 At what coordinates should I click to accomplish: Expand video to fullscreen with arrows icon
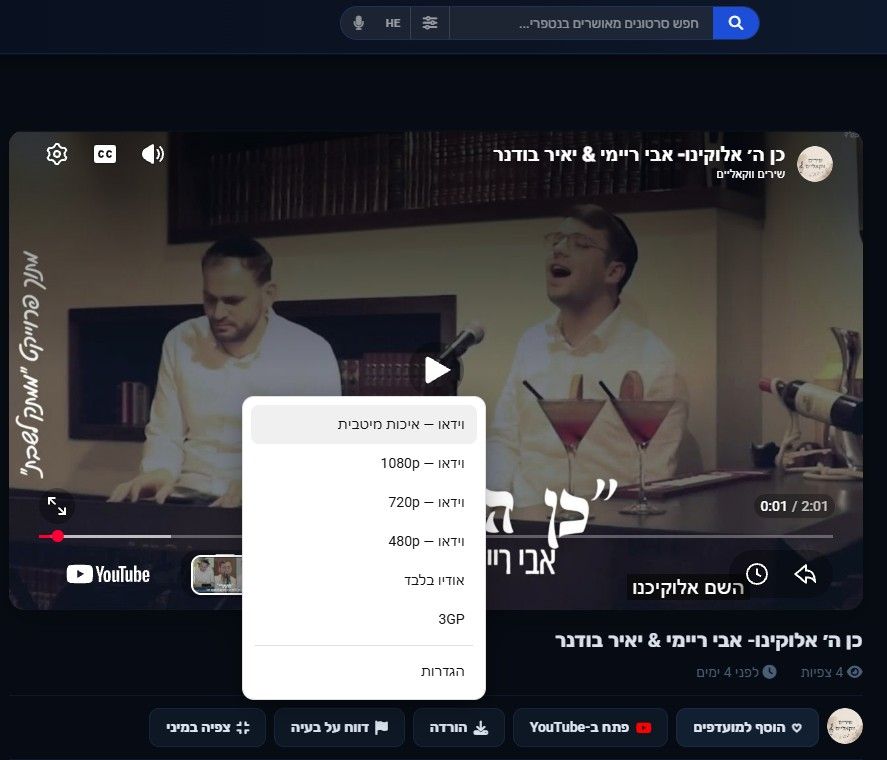[57, 506]
